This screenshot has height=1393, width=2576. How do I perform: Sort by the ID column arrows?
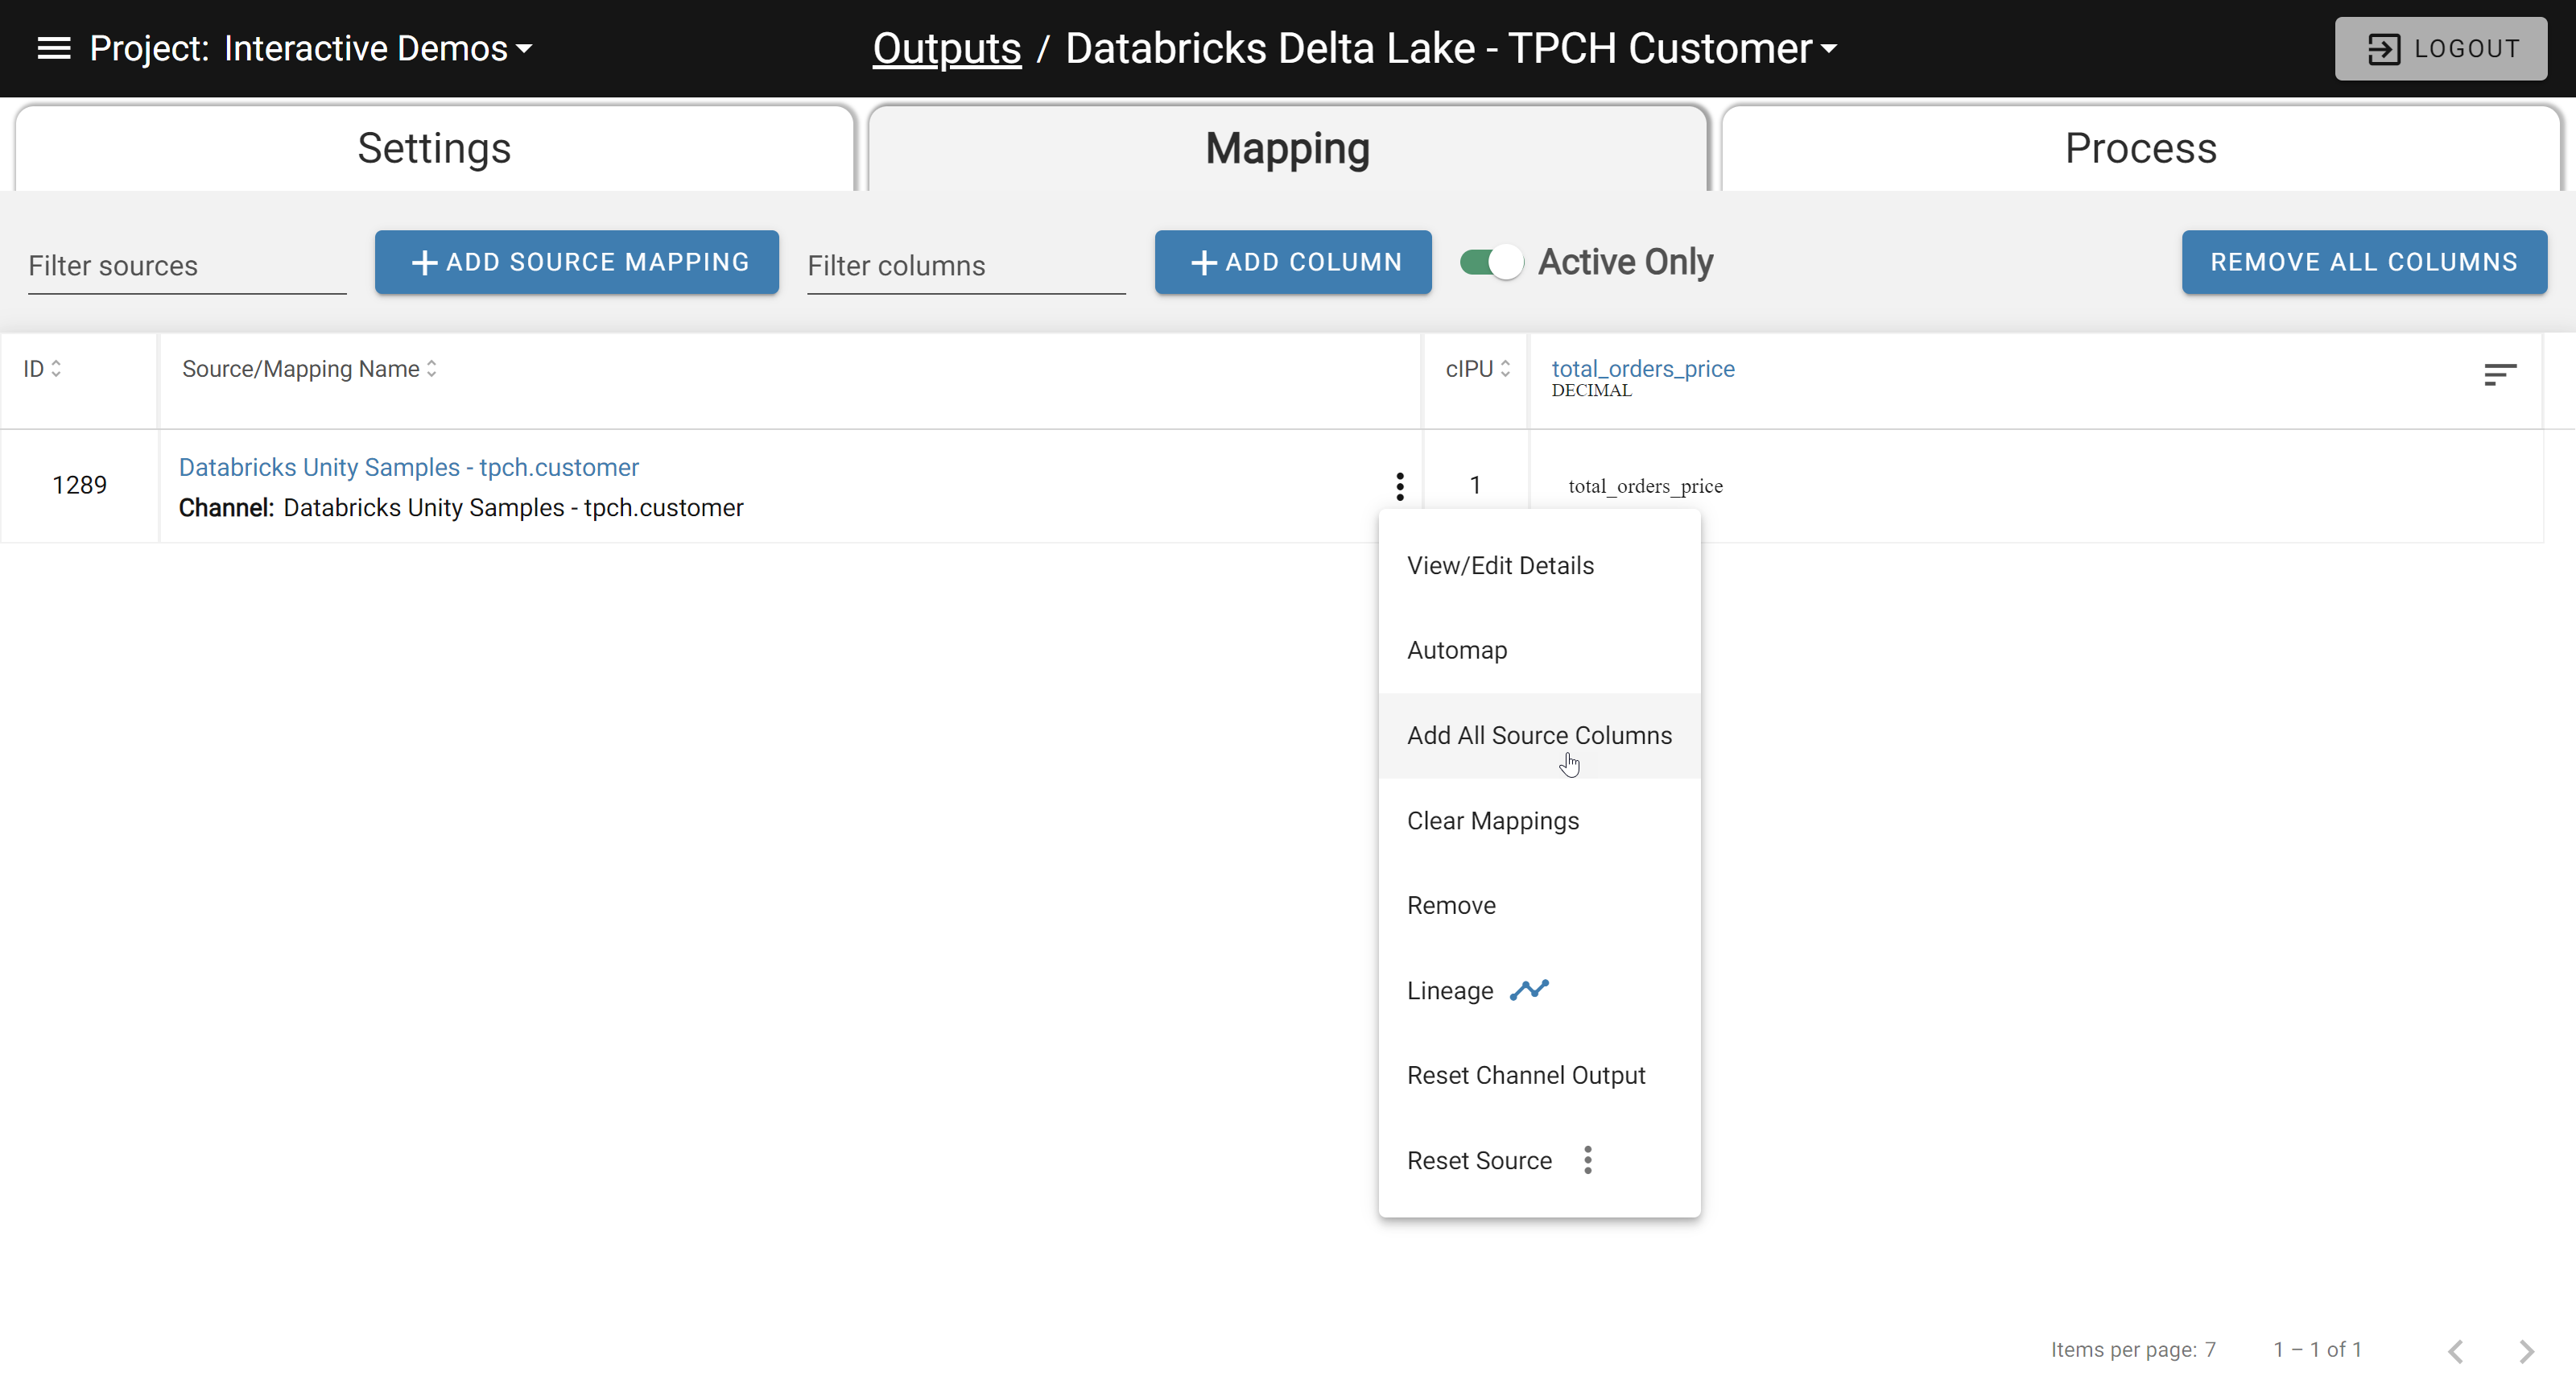tap(56, 369)
